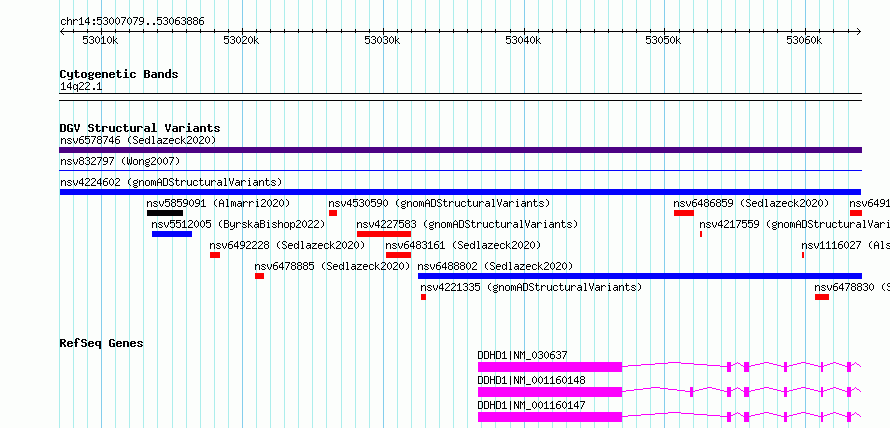Click the nsv4224602 gnomAD variant label
This screenshot has height=428, width=890.
click(171, 182)
